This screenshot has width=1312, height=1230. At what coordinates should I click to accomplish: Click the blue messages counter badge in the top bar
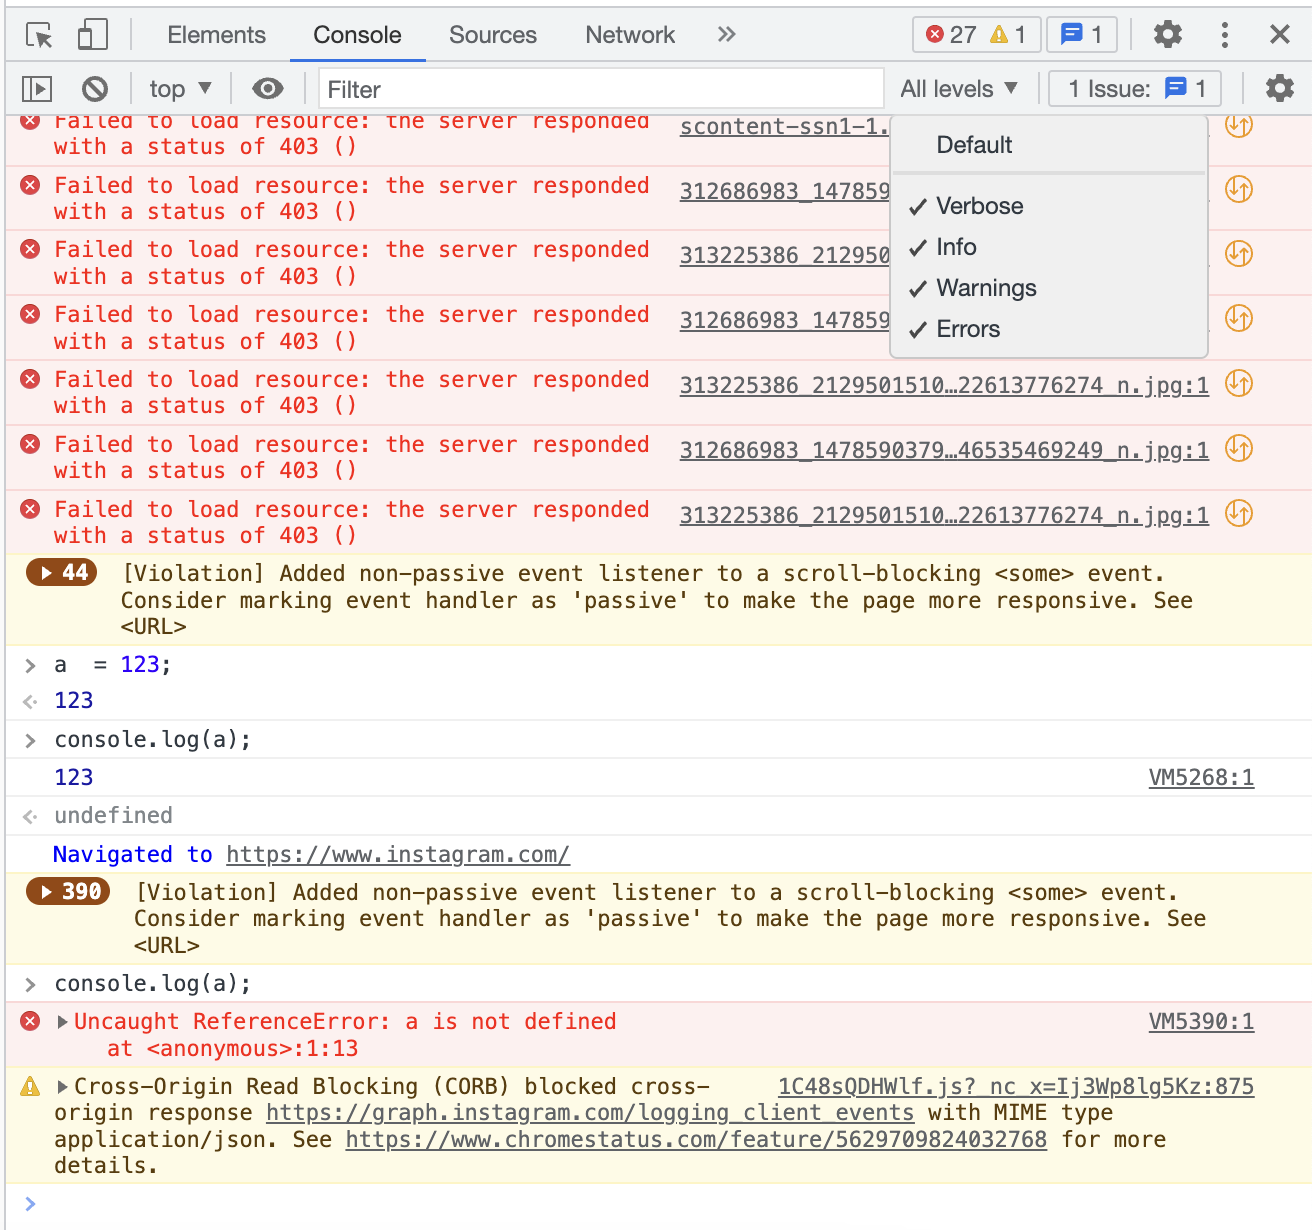tap(1082, 35)
